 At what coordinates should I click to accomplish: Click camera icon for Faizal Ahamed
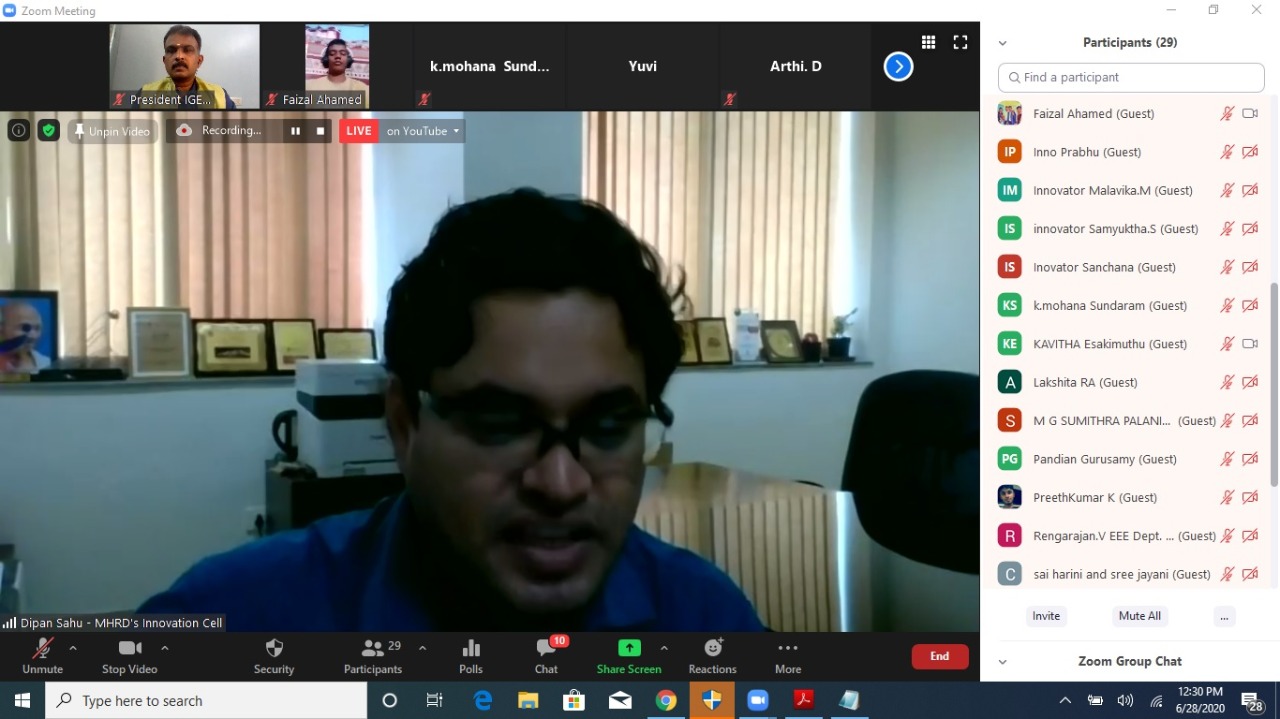(1250, 114)
